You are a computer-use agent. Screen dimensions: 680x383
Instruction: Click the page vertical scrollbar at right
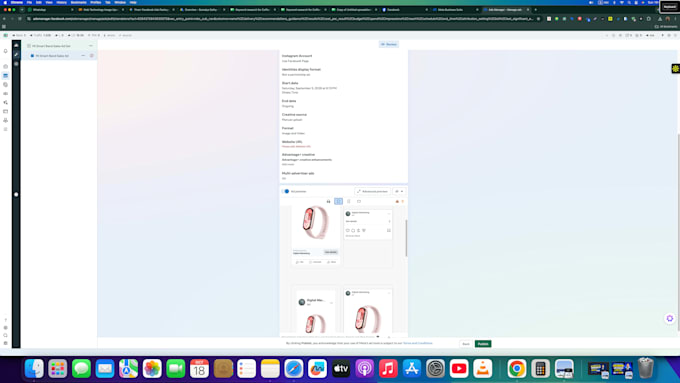(x=678, y=232)
